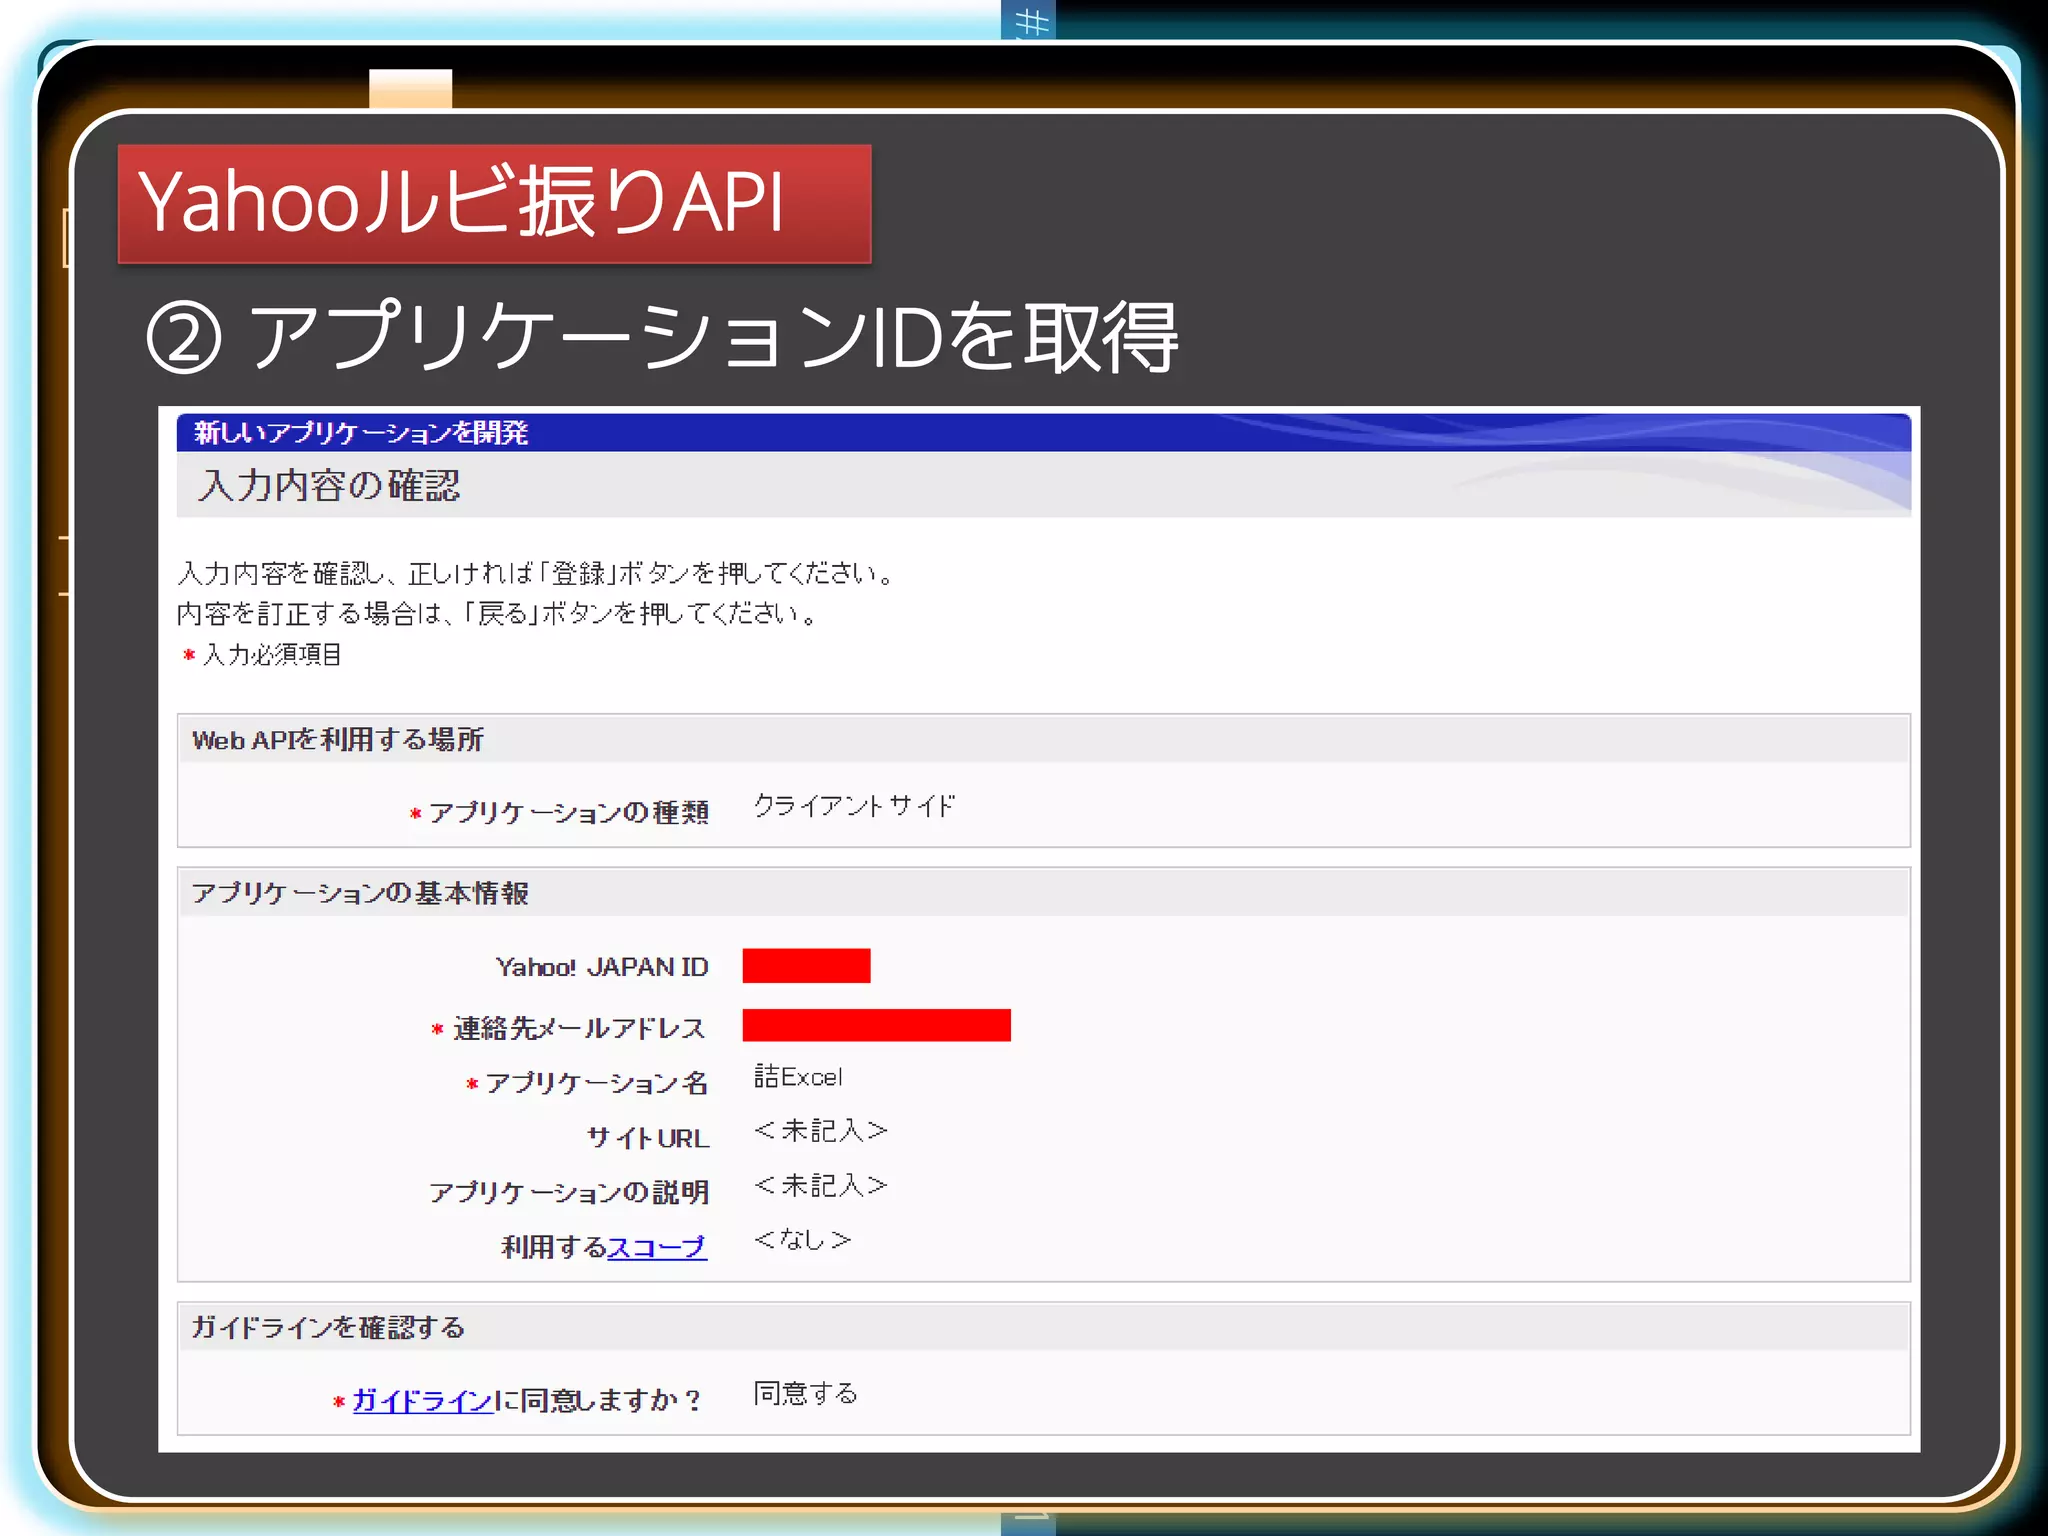
Task: Click the 詰Excel application name value
Action: [798, 1077]
